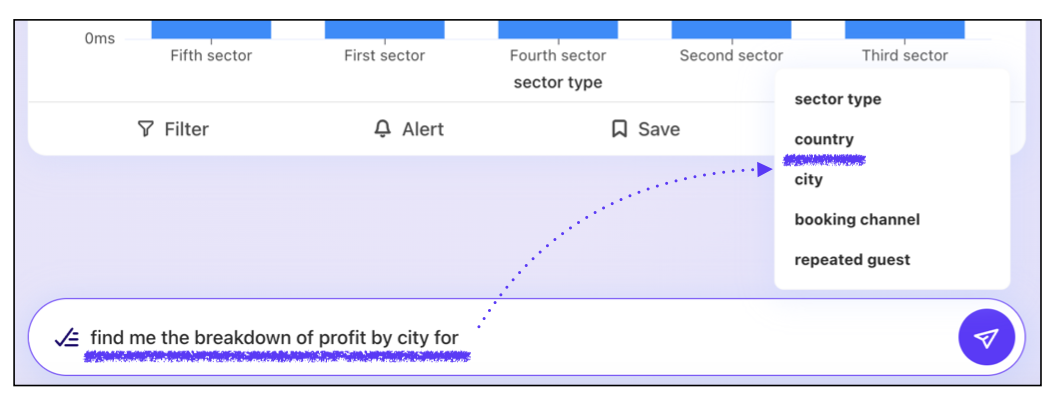The height and width of the screenshot is (406, 1060).
Task: Choose the 'repeated guest' suggestion
Action: pyautogui.click(x=852, y=259)
